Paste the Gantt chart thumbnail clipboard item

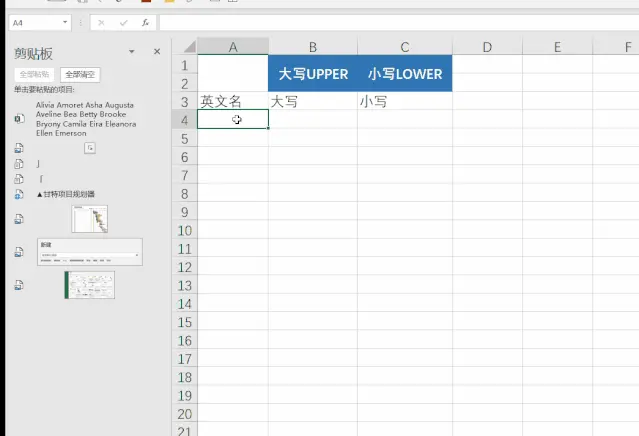pyautogui.click(x=90, y=219)
